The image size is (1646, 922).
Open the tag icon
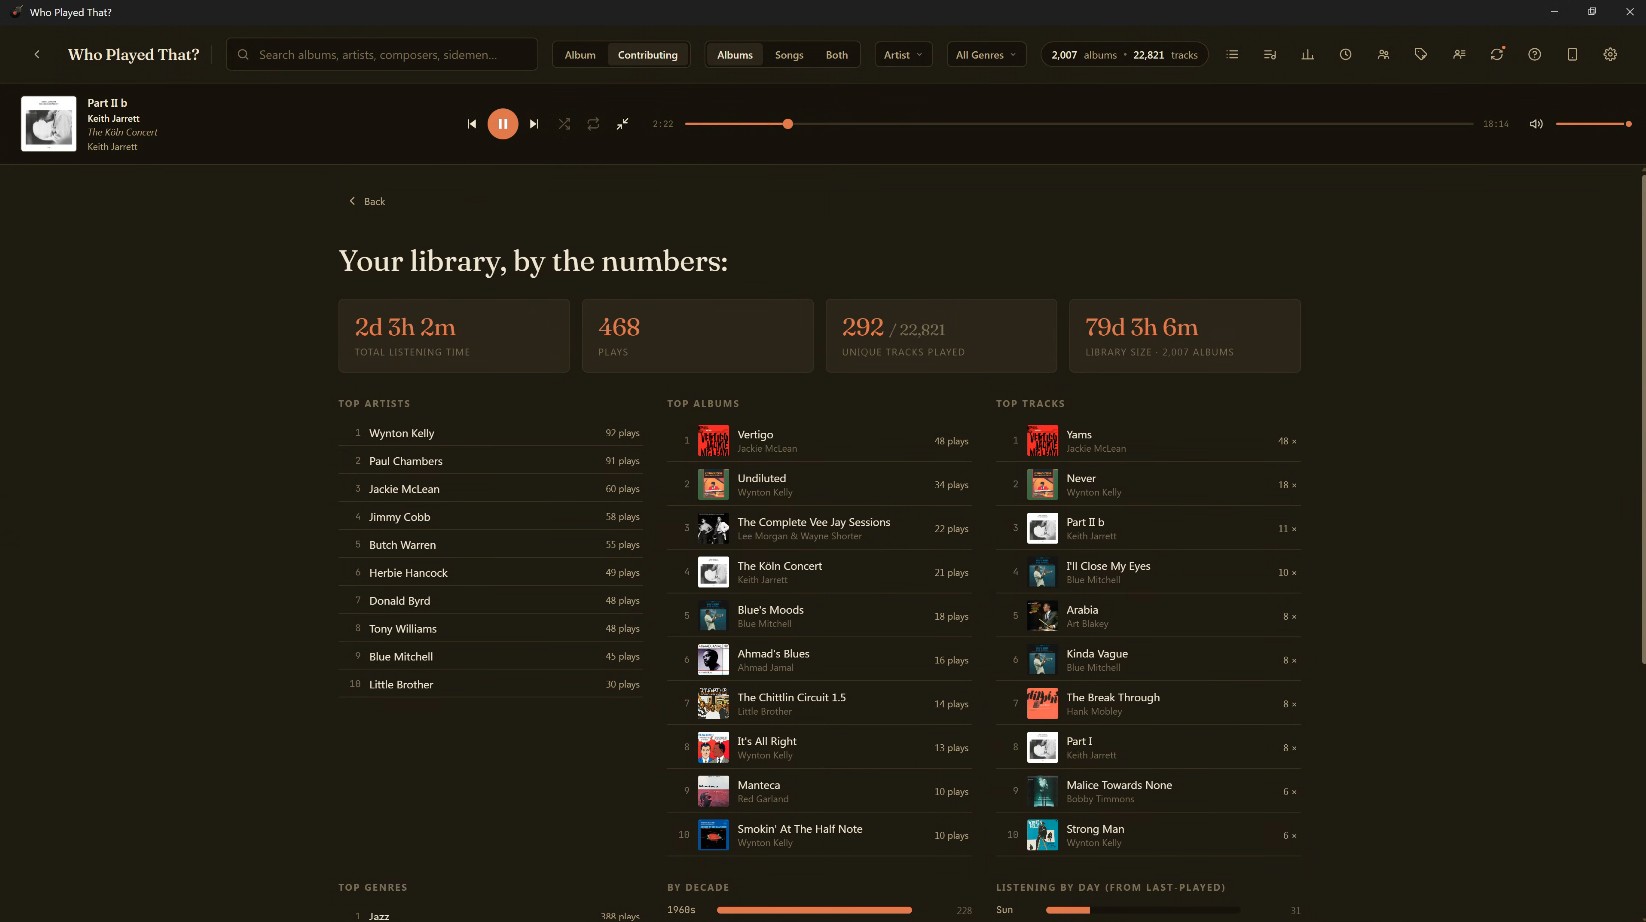pyautogui.click(x=1421, y=55)
